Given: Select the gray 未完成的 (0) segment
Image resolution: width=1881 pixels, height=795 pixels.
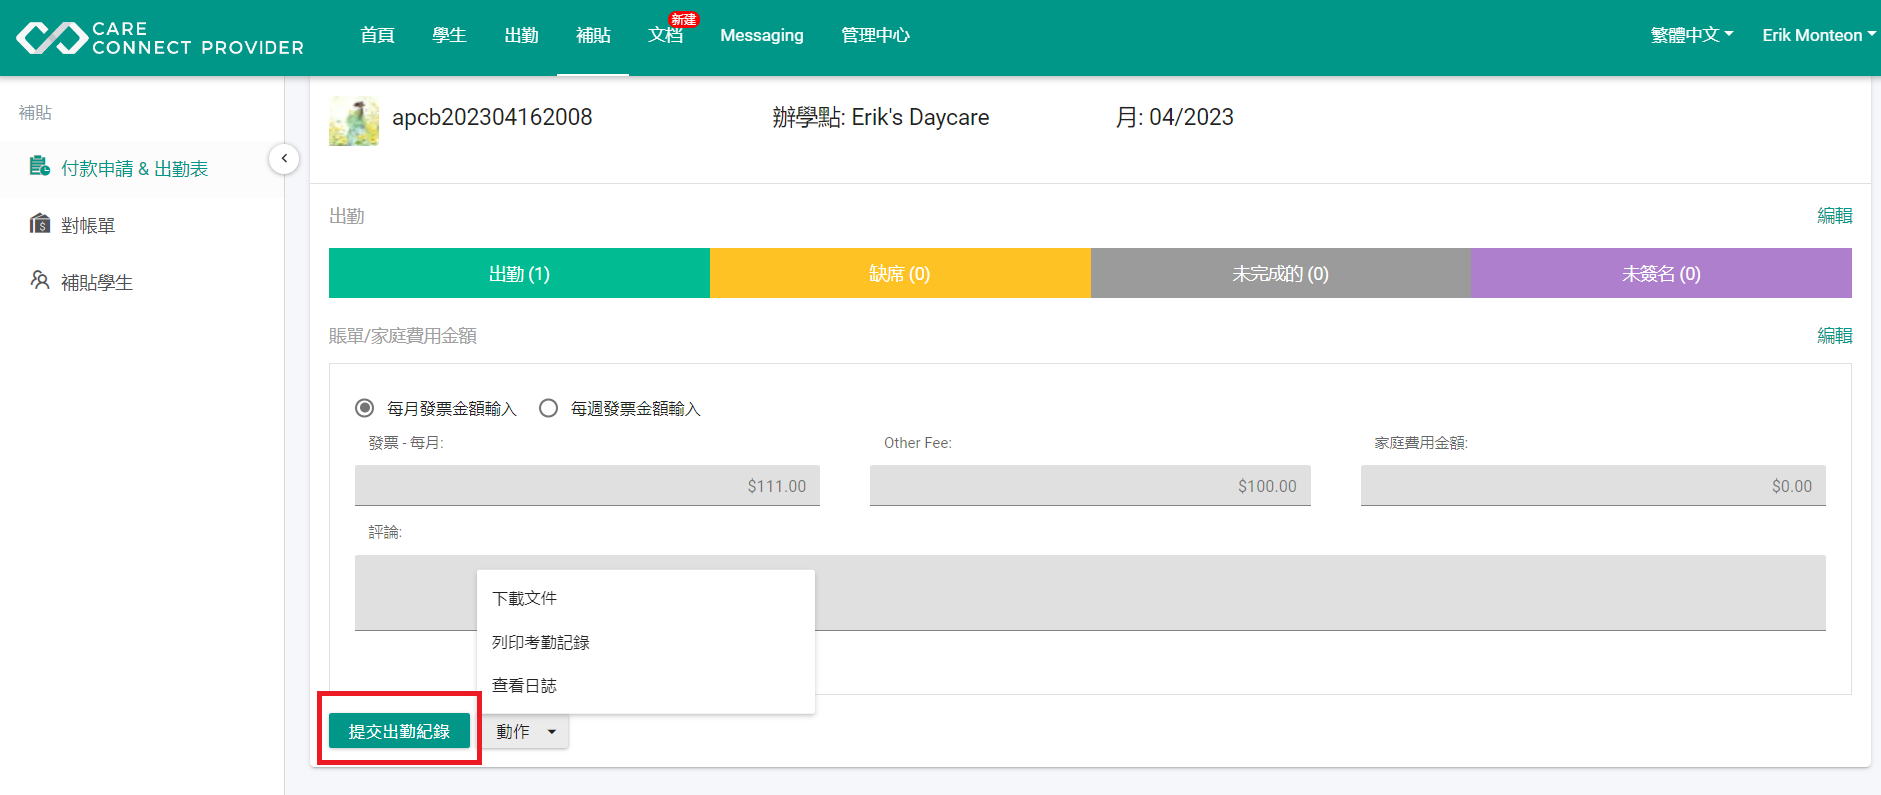Looking at the screenshot, I should (1281, 273).
